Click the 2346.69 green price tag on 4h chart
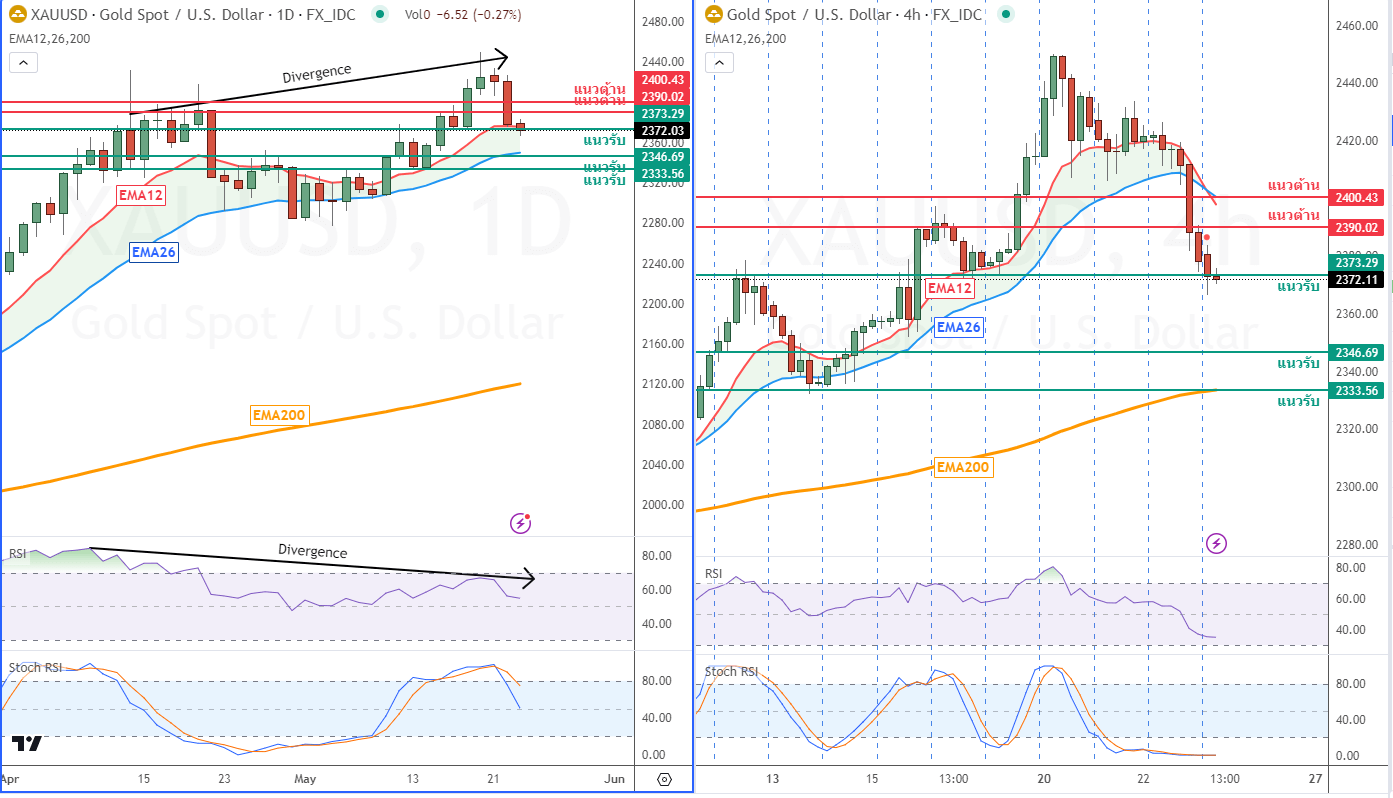Screen dimensions: 1393x798 [x=1356, y=352]
